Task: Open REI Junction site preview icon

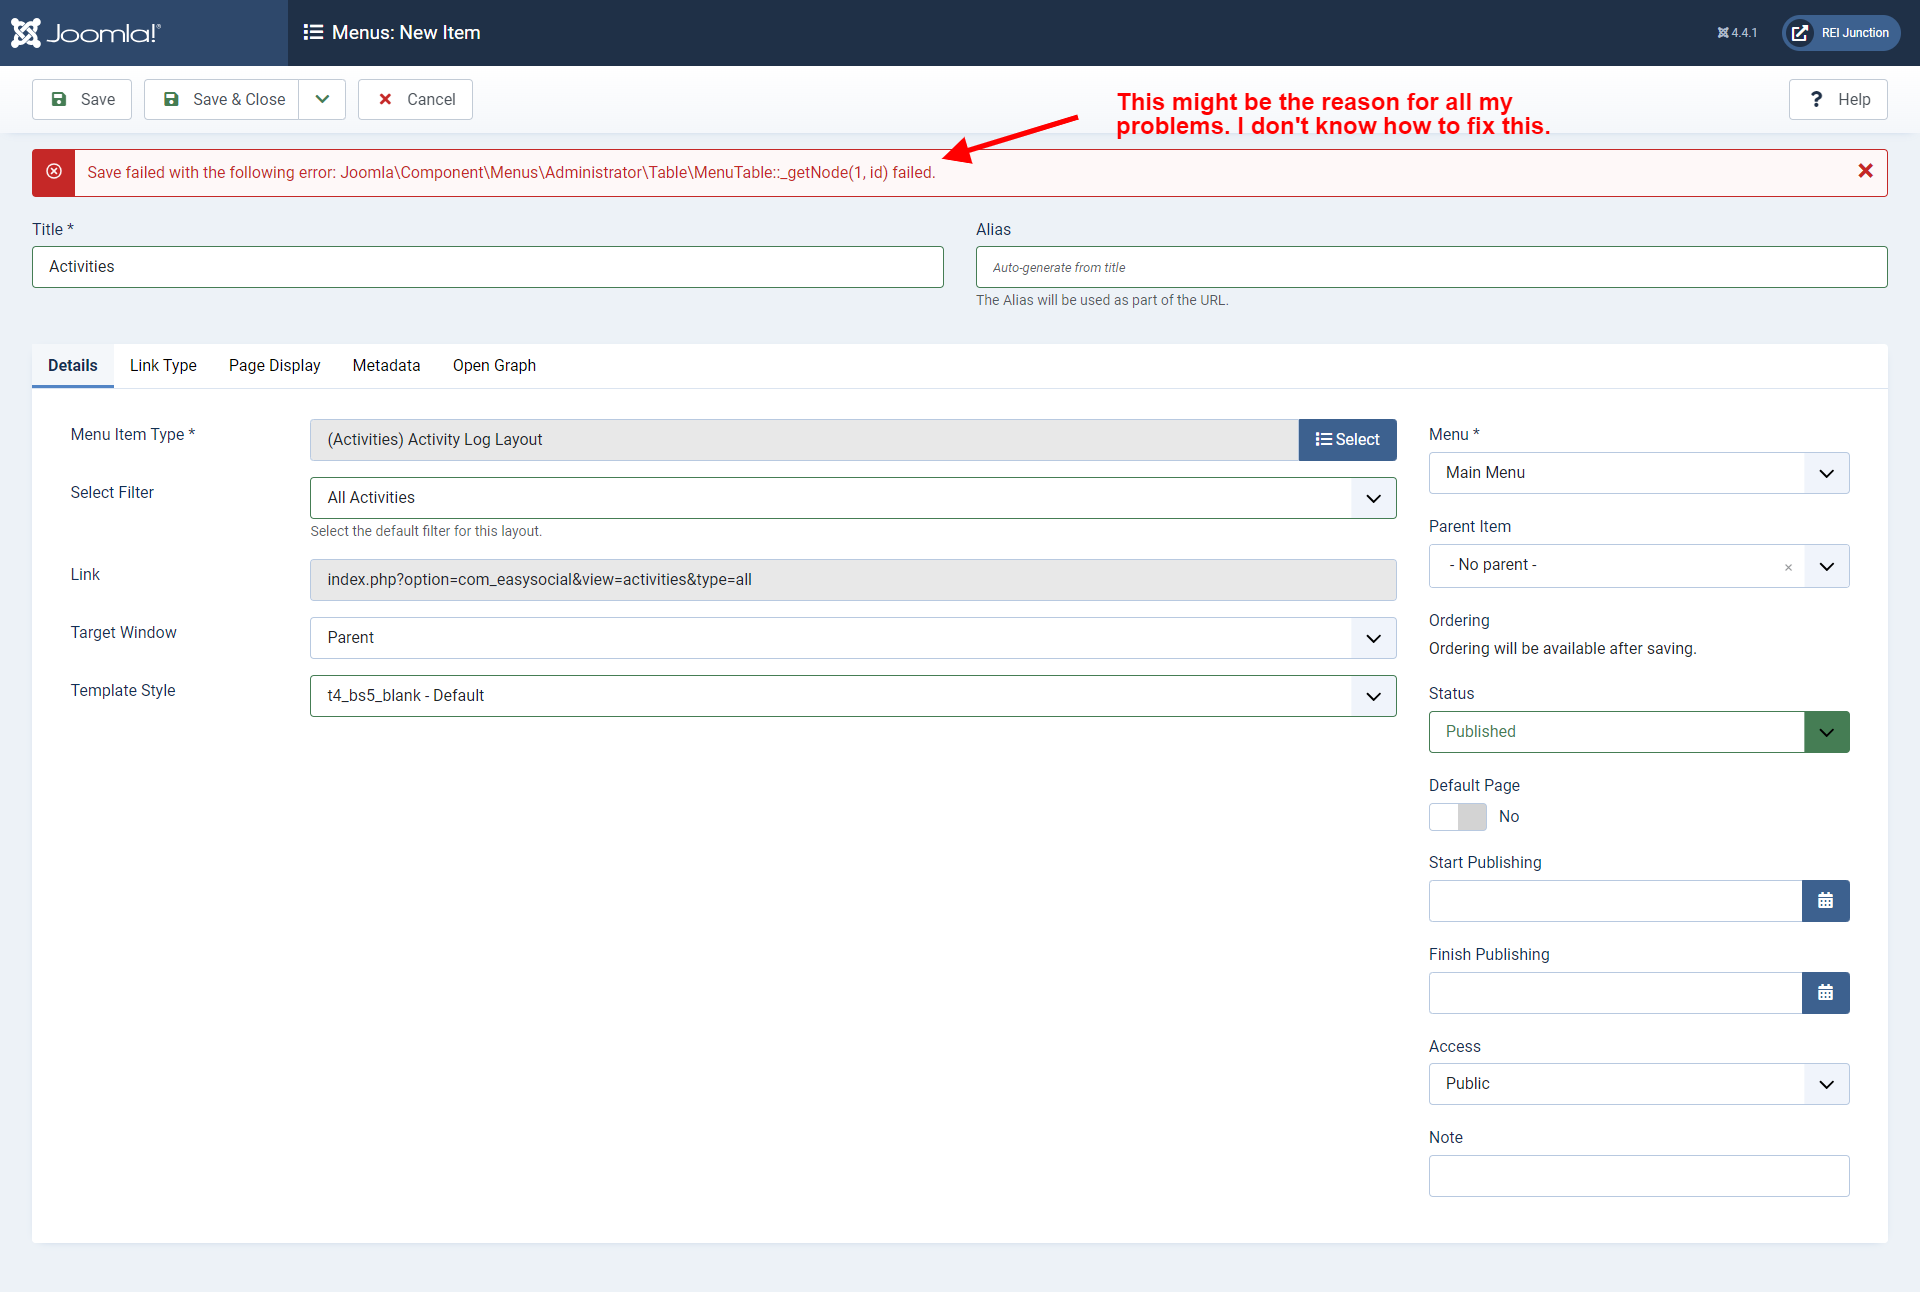Action: click(1800, 33)
